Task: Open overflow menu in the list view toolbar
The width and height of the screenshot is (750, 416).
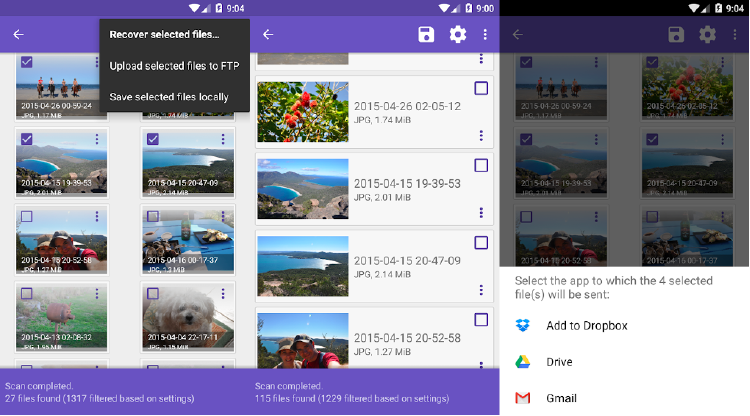Action: pos(485,35)
